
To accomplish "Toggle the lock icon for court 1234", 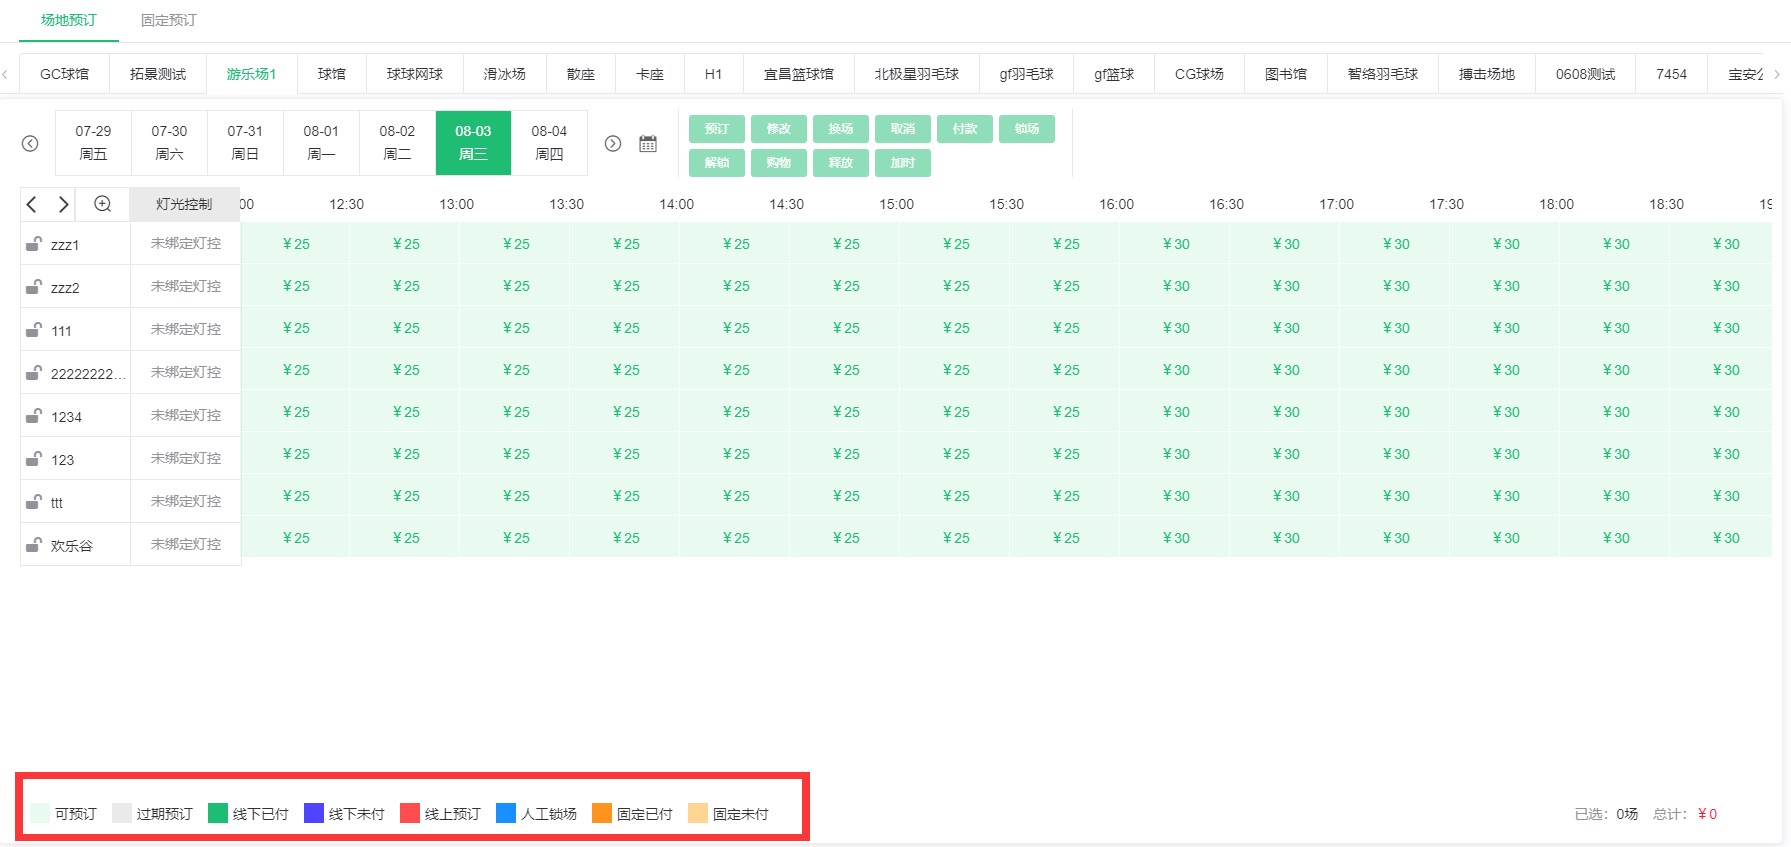I will tap(34, 416).
